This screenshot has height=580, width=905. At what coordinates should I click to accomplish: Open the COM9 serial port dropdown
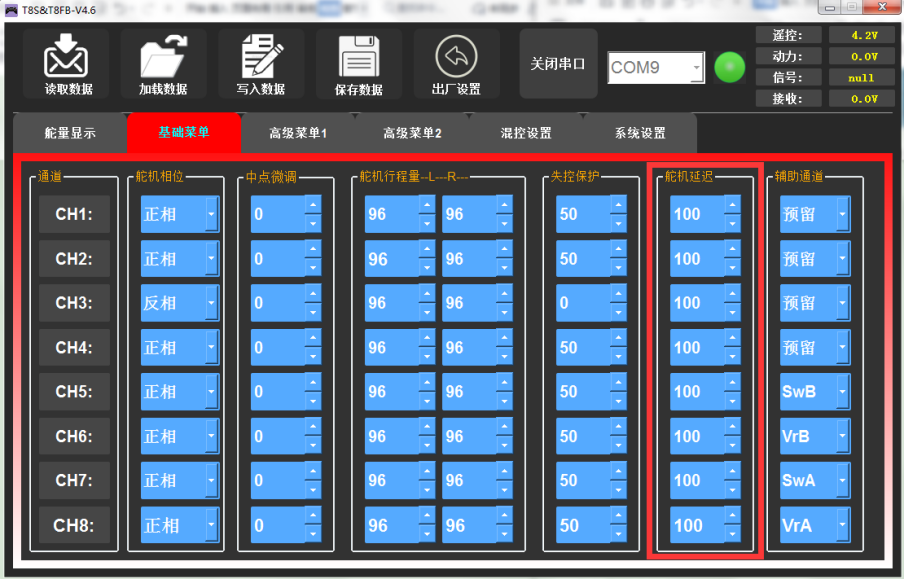(695, 68)
